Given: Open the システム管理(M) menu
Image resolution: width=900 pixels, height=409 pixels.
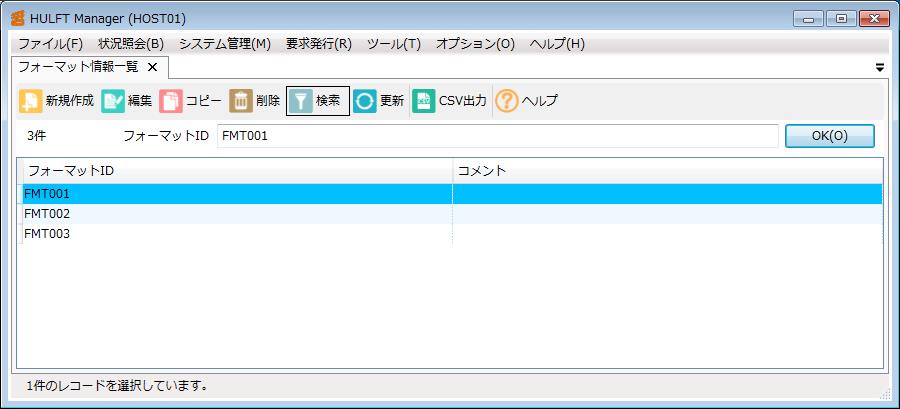Looking at the screenshot, I should click(x=225, y=44).
